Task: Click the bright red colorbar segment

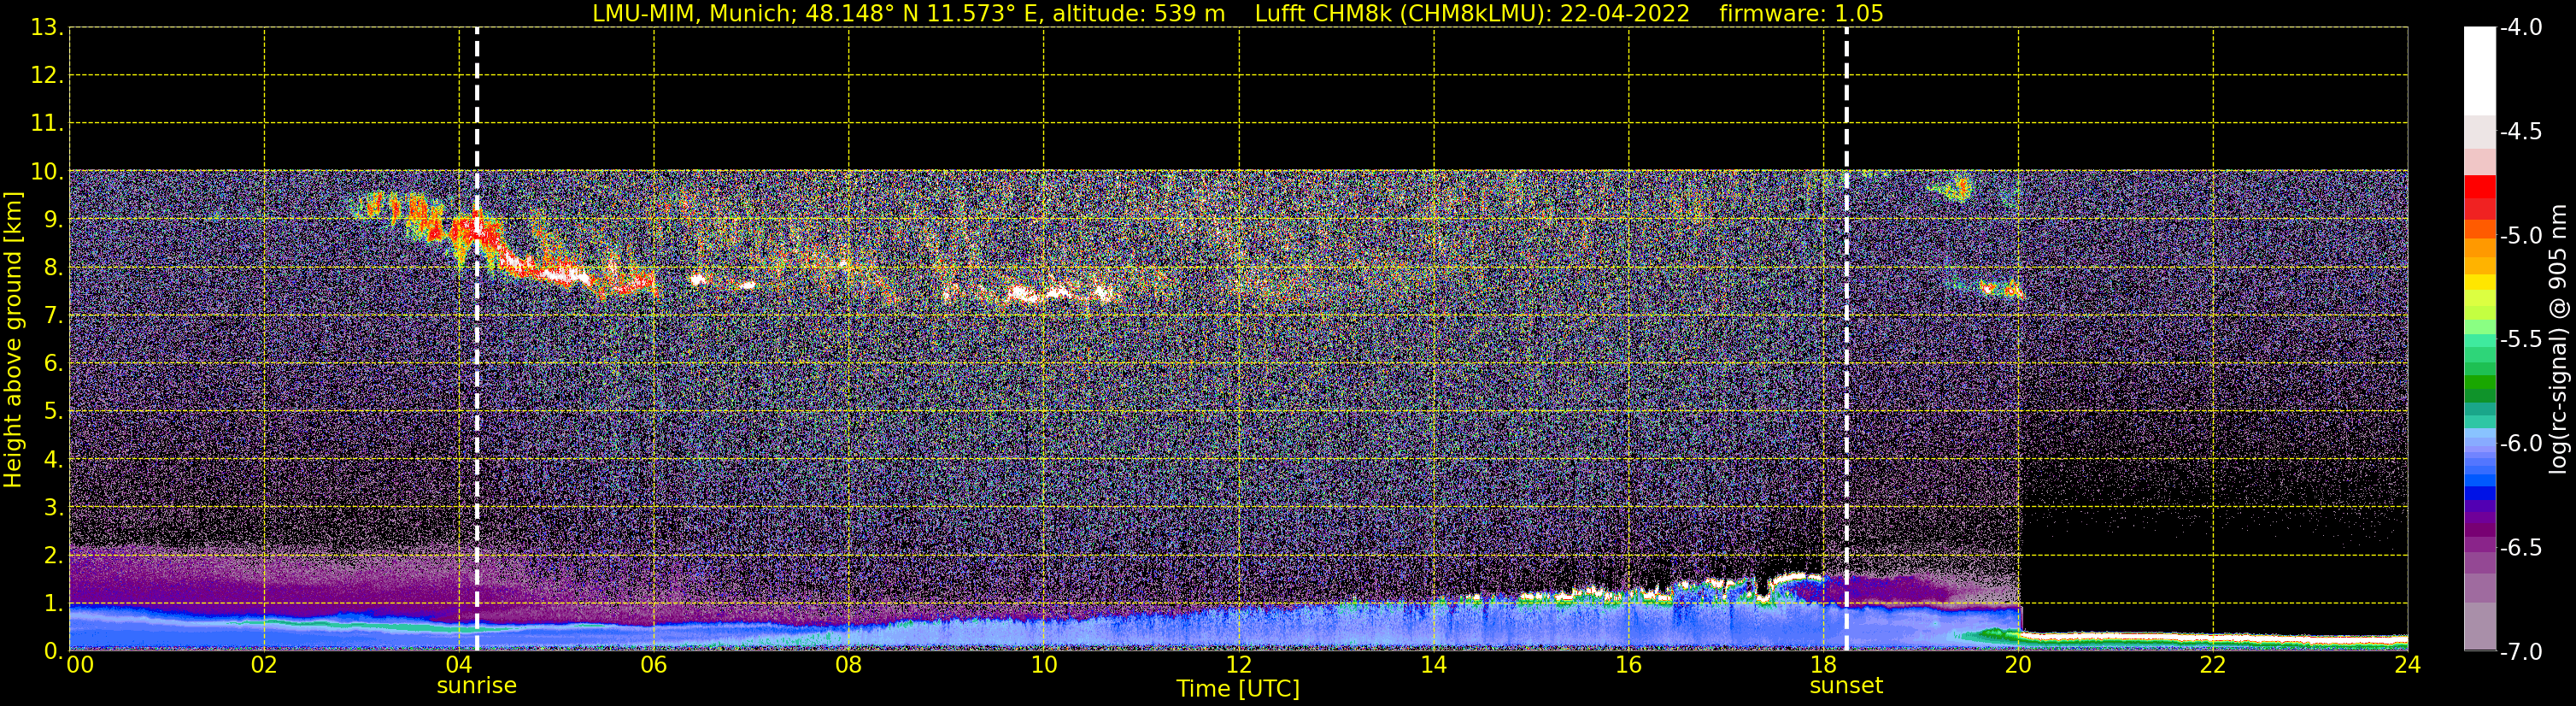Action: tap(2480, 187)
